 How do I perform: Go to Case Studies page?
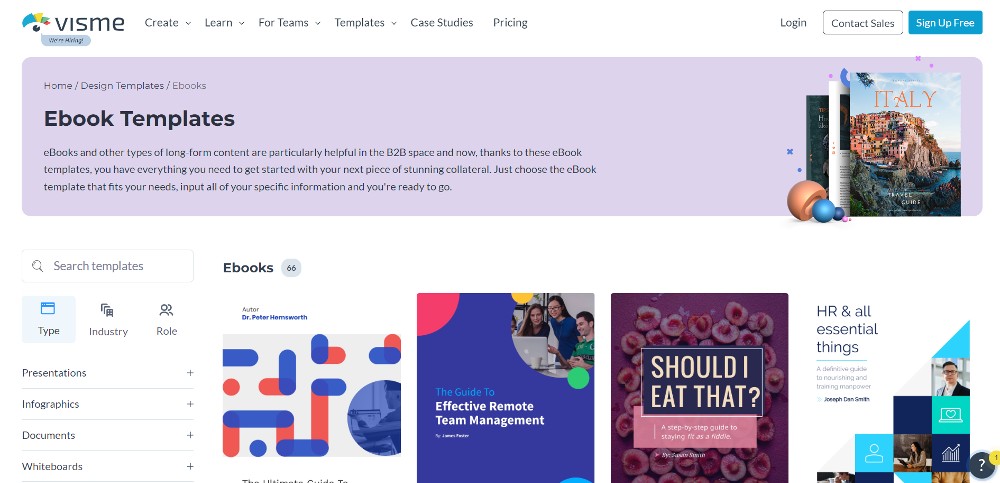tap(442, 22)
